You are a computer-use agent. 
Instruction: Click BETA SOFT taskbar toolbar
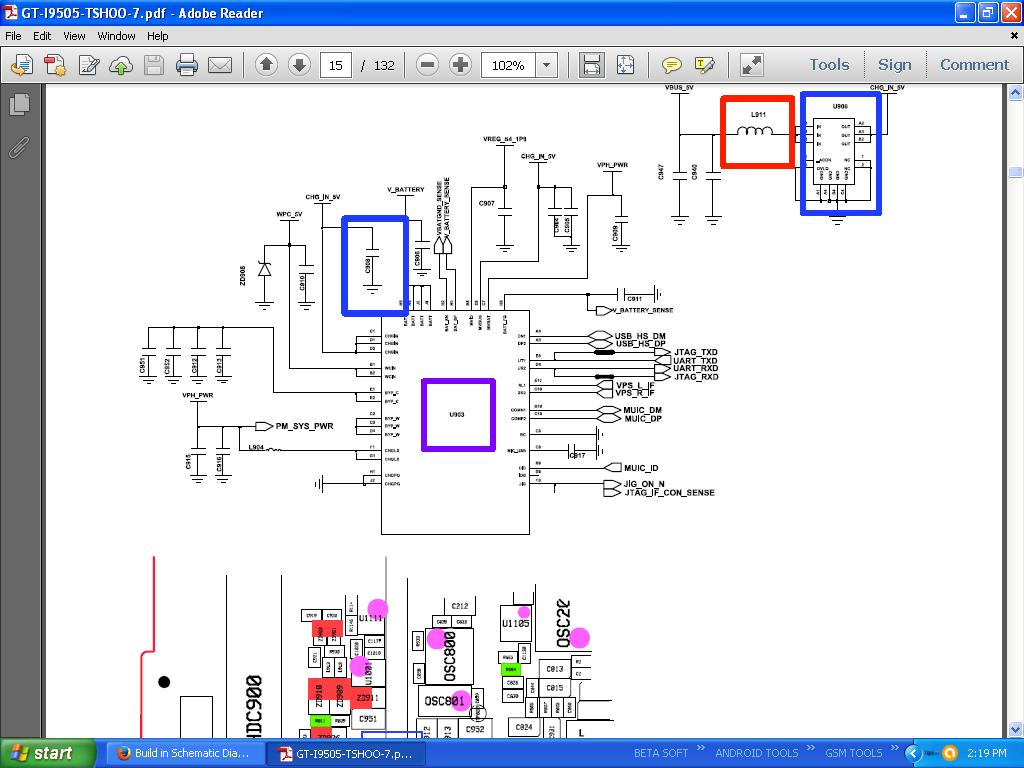click(660, 753)
